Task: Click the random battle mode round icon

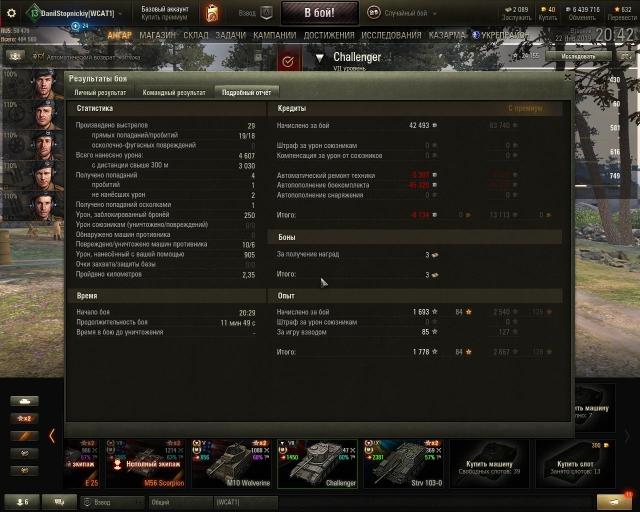Action: click(373, 13)
